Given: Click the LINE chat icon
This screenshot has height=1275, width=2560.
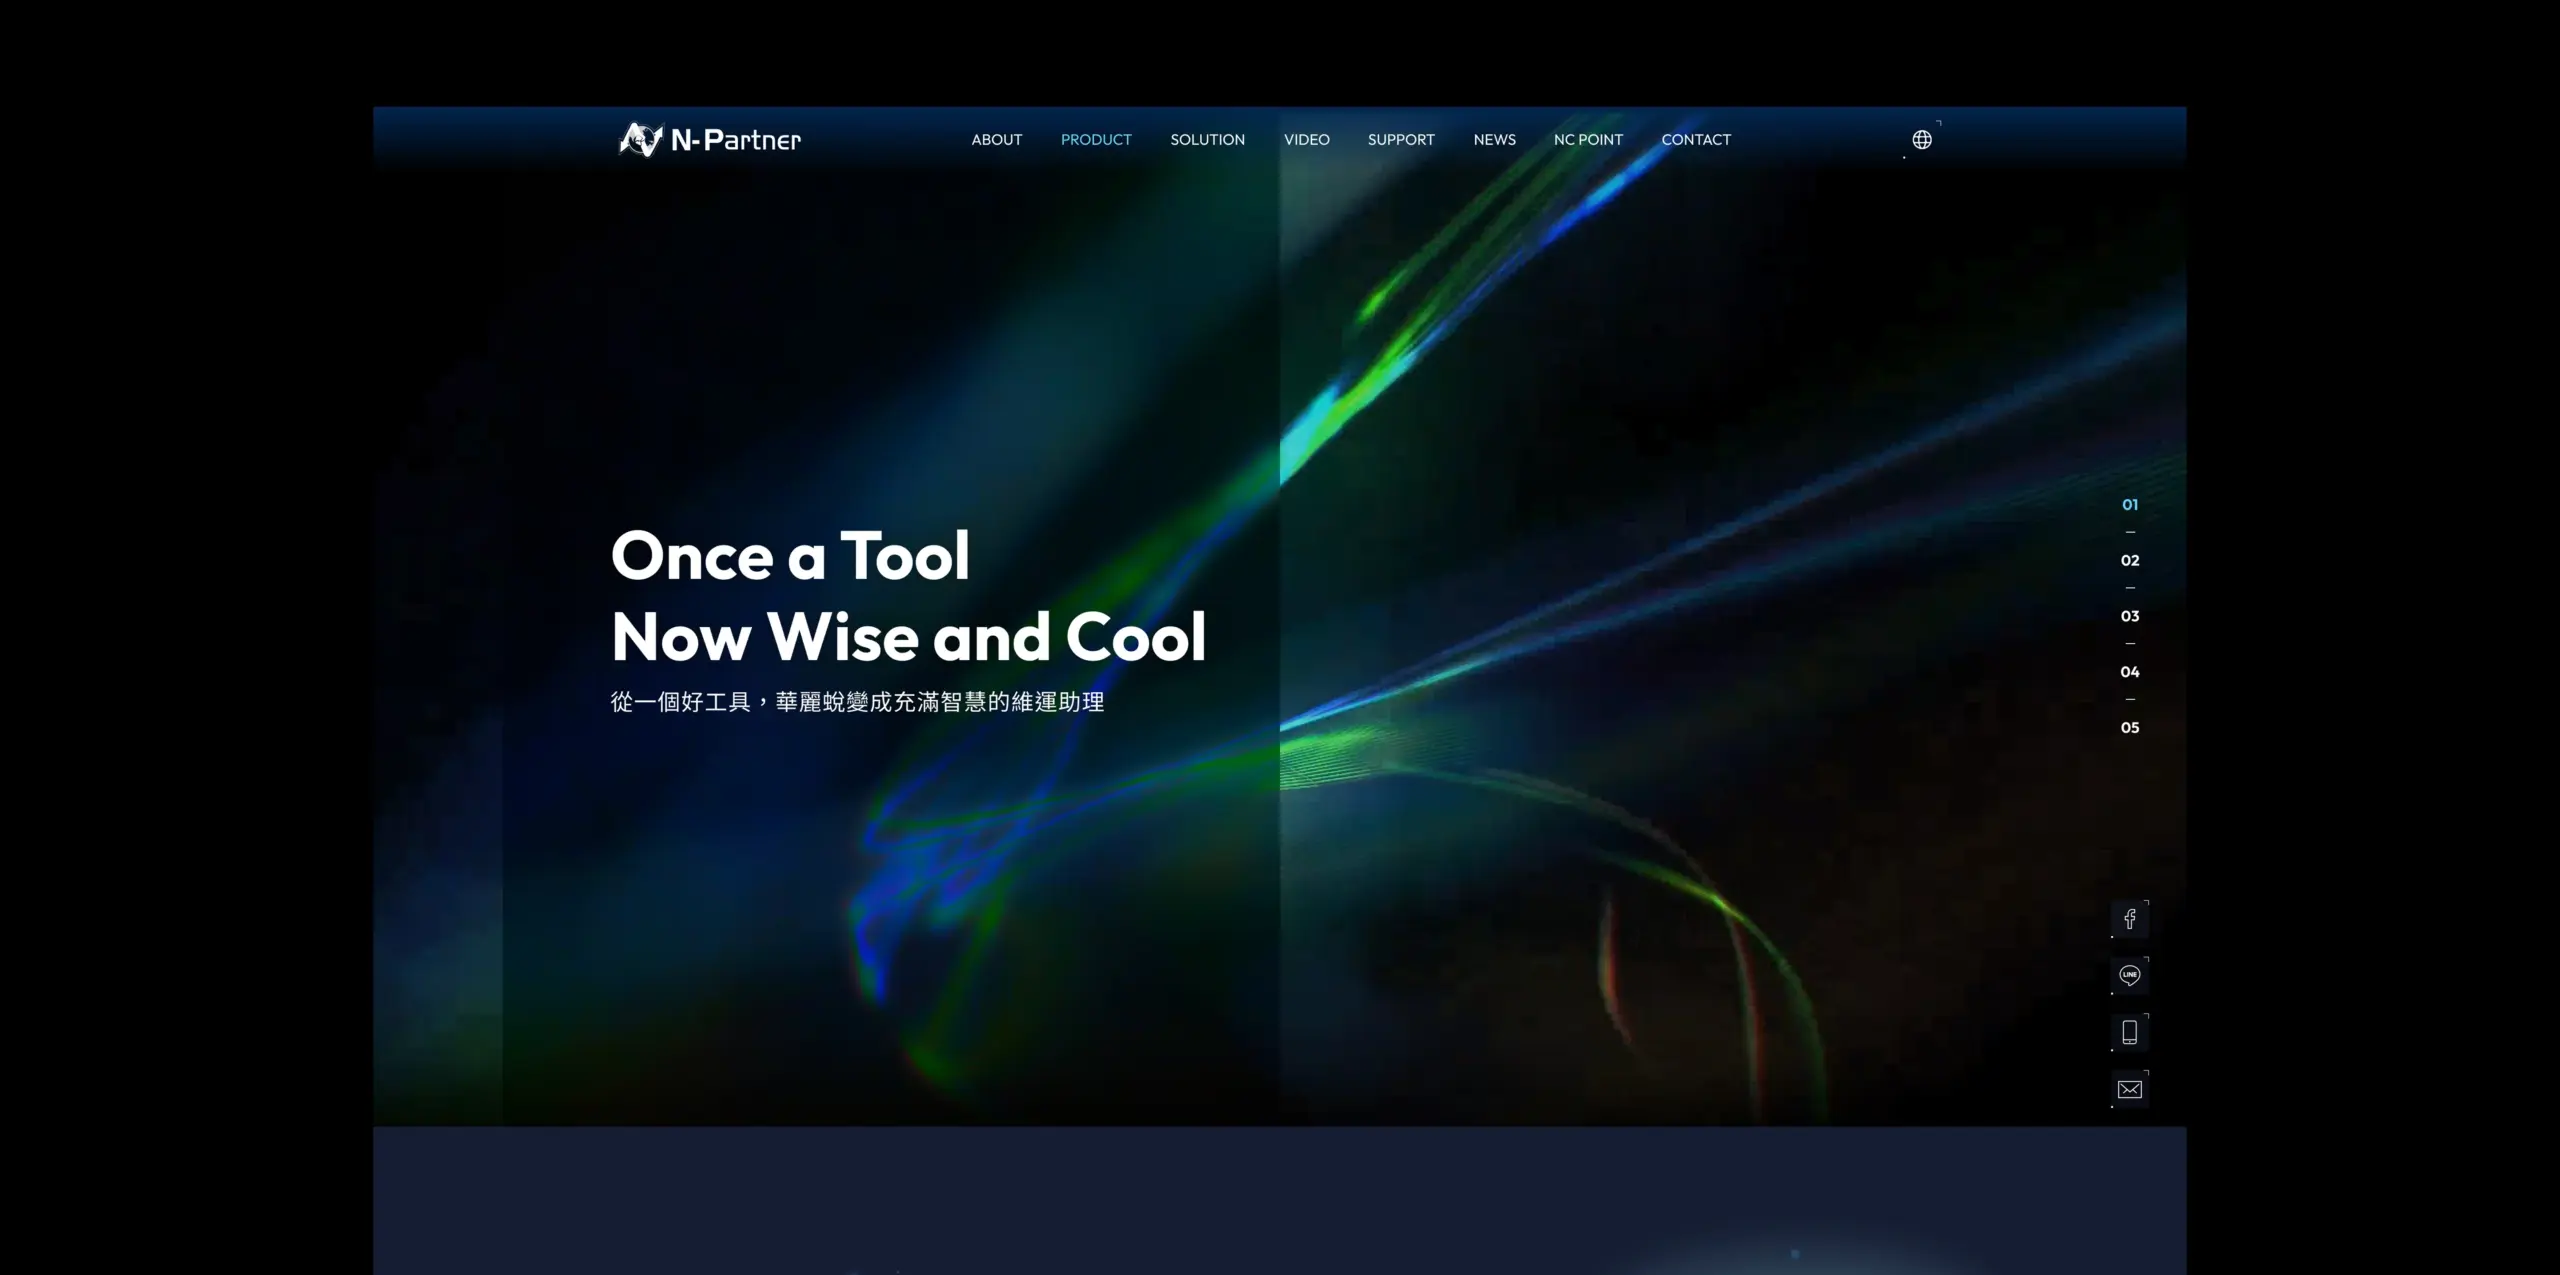Looking at the screenshot, I should pyautogui.click(x=2129, y=975).
